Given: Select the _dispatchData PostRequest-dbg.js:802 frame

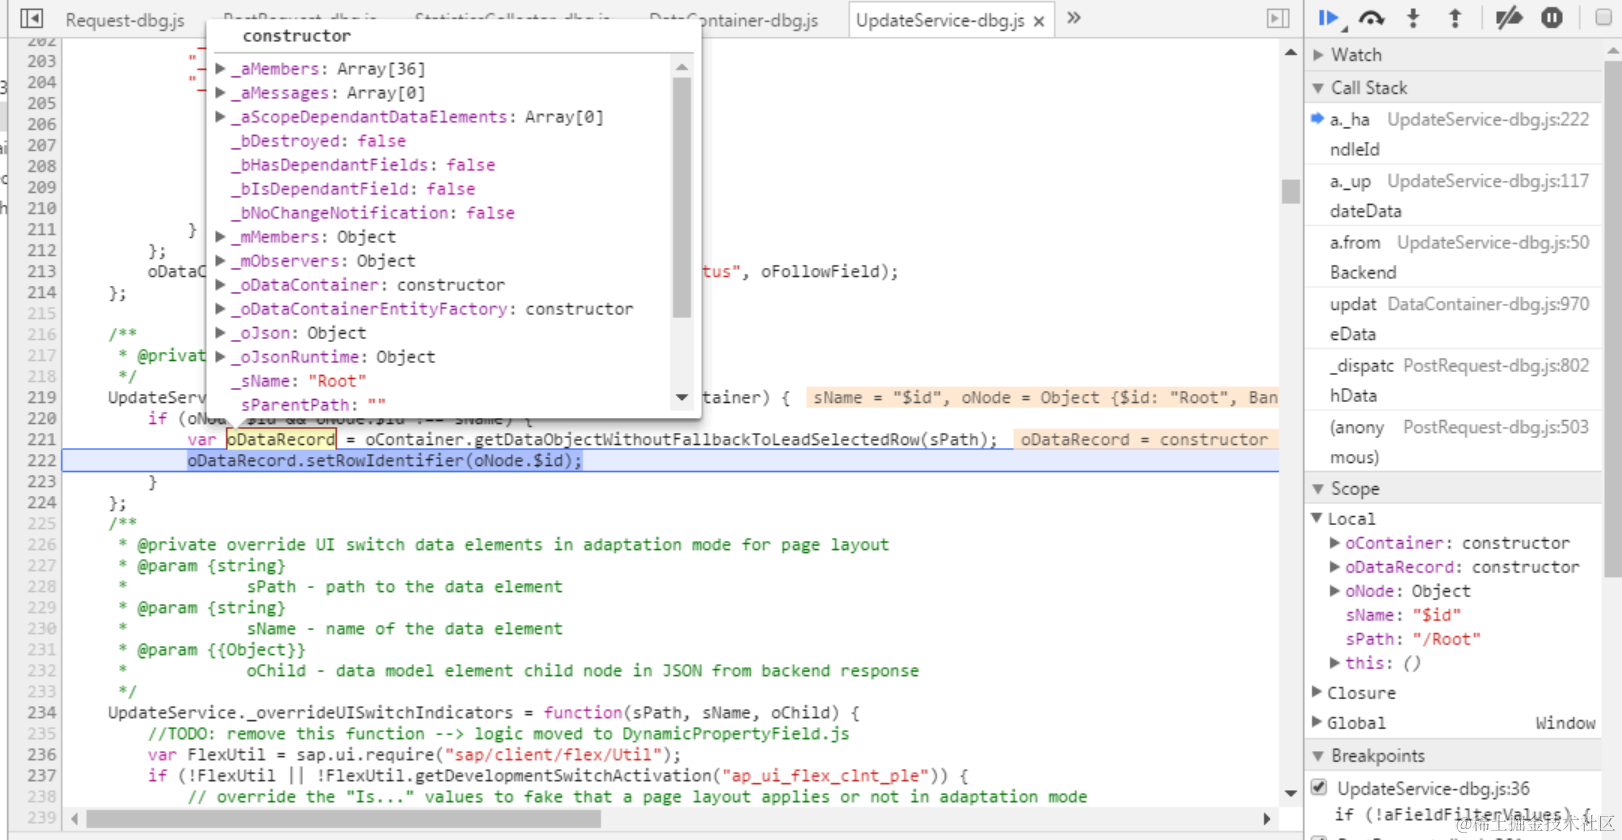Looking at the screenshot, I should [x=1455, y=380].
